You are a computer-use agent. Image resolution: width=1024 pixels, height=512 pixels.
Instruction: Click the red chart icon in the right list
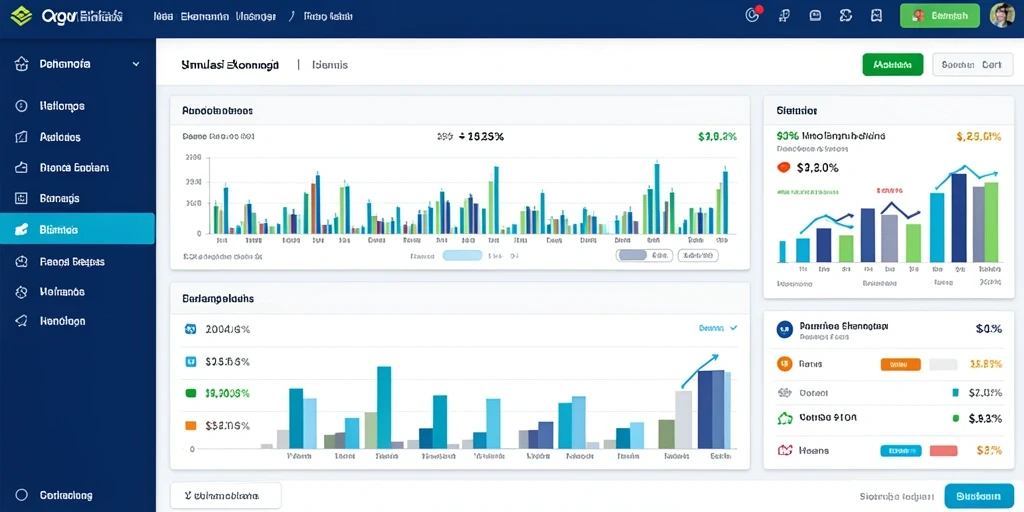[x=784, y=450]
